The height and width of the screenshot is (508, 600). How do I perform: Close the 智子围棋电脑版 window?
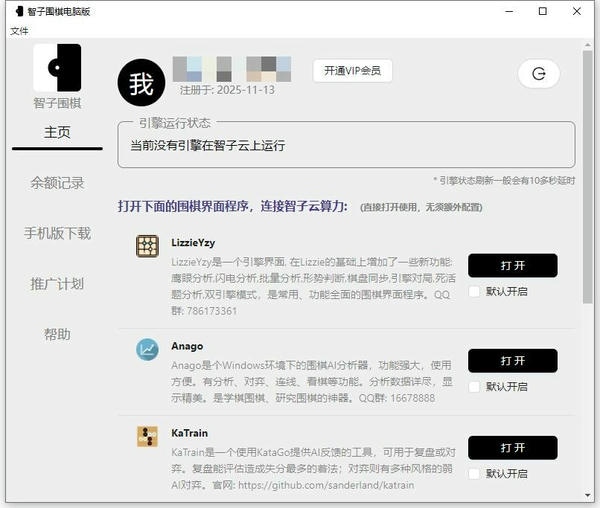pos(577,11)
